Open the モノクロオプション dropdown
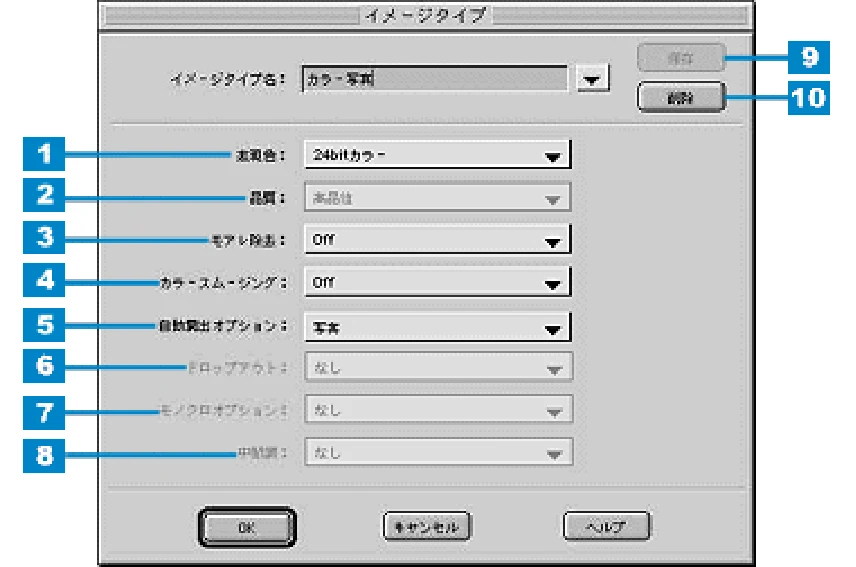 tap(438, 410)
